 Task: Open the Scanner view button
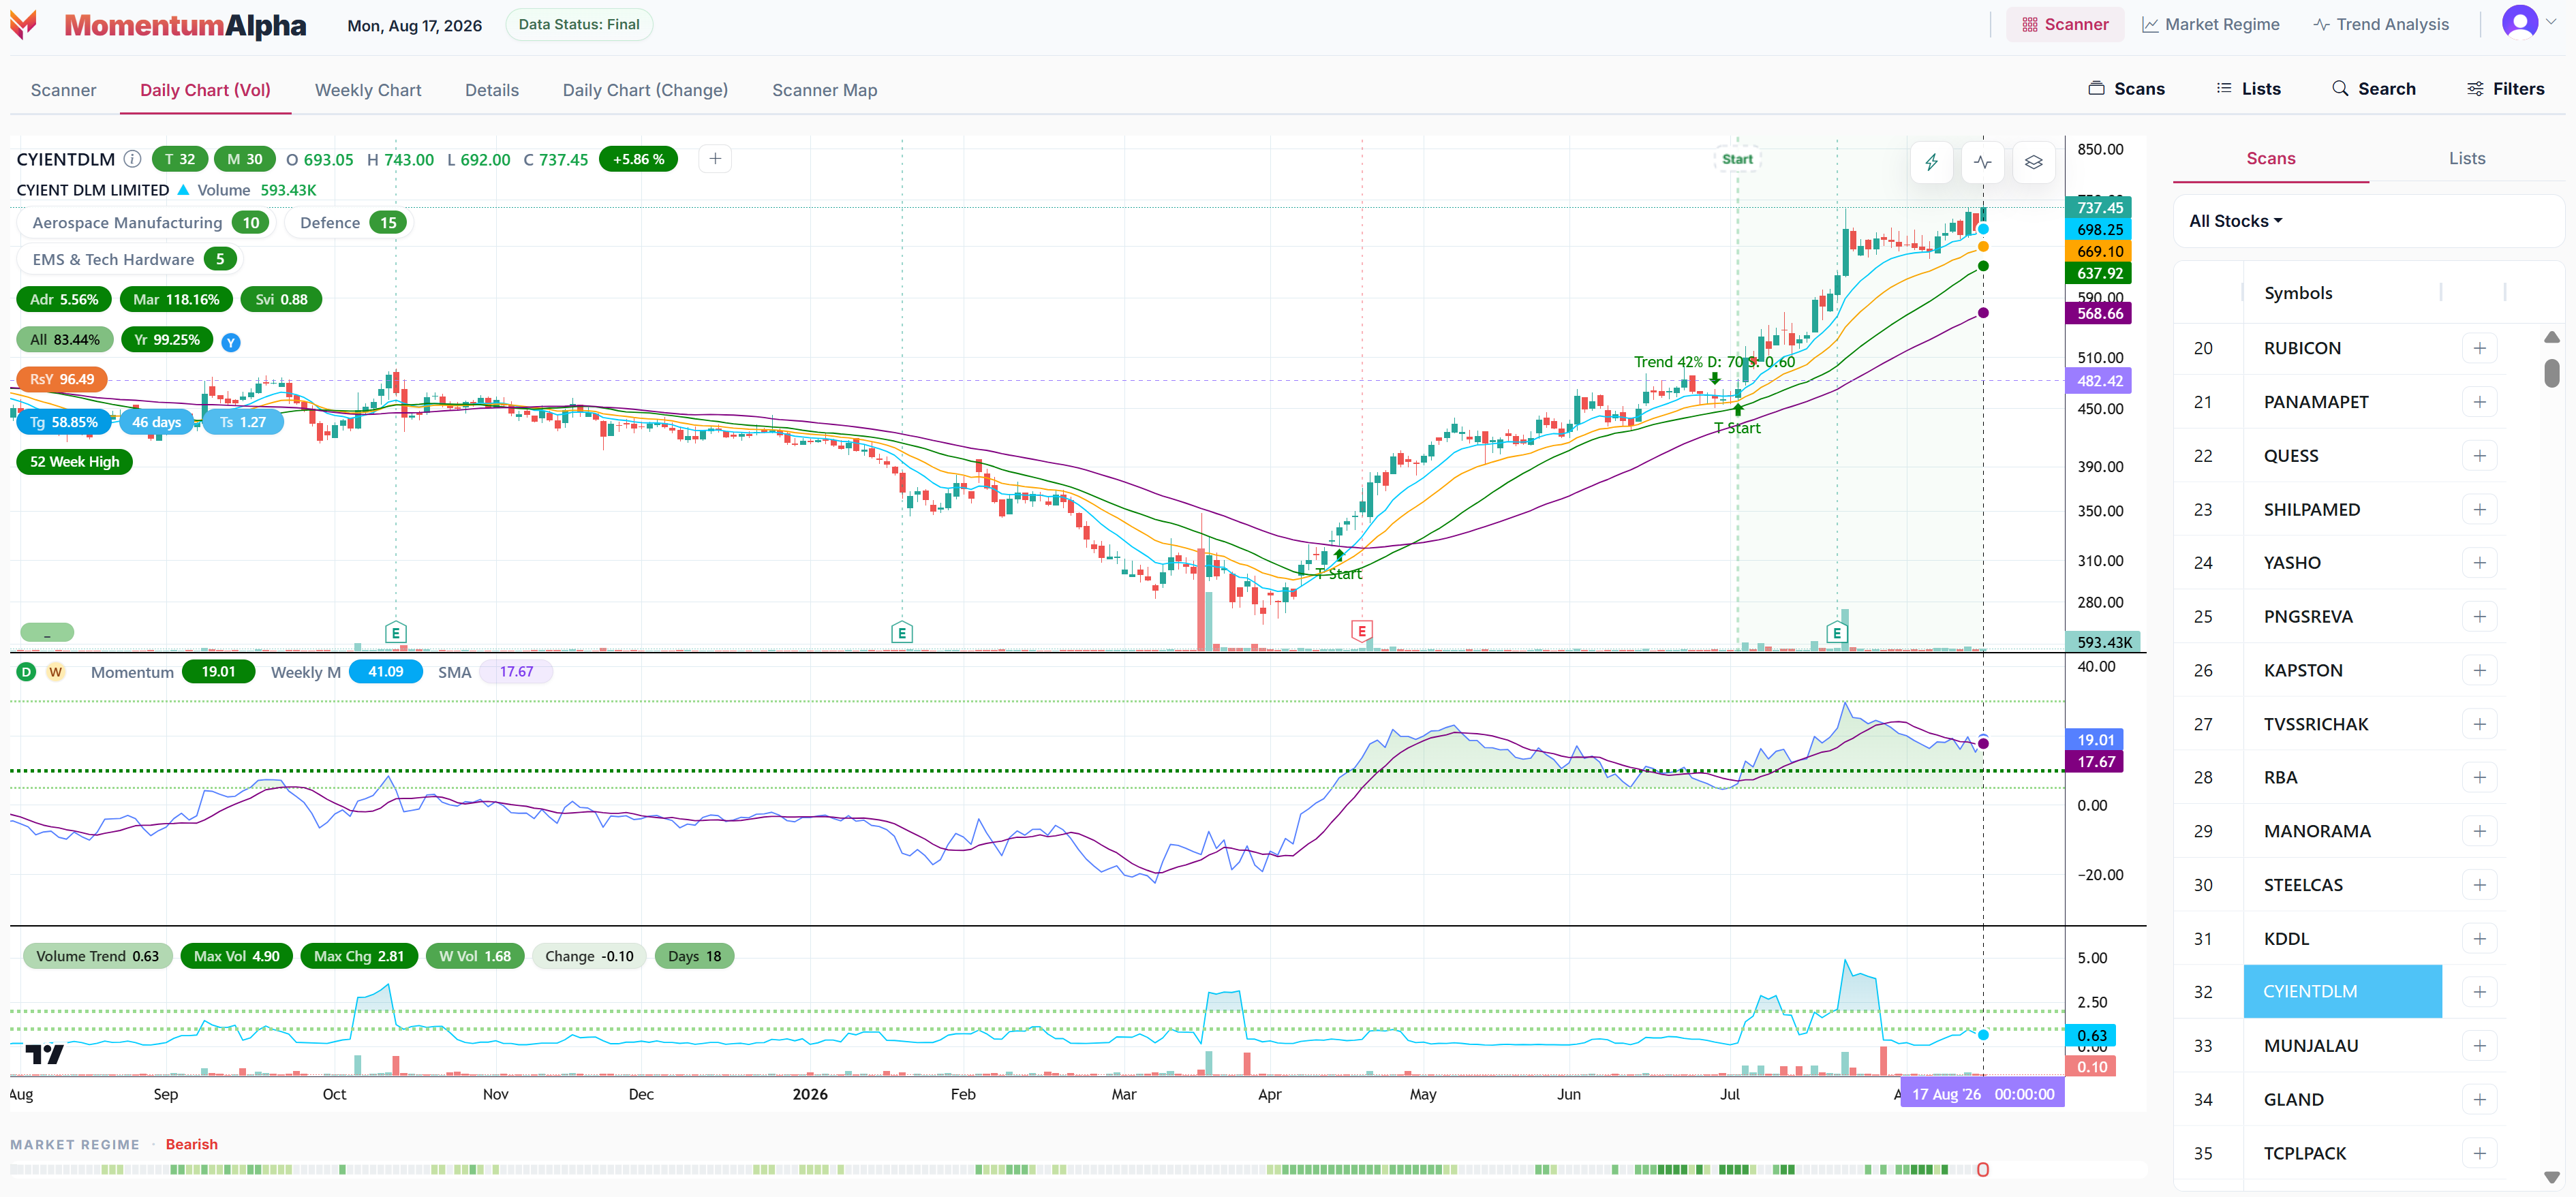coord(2065,24)
